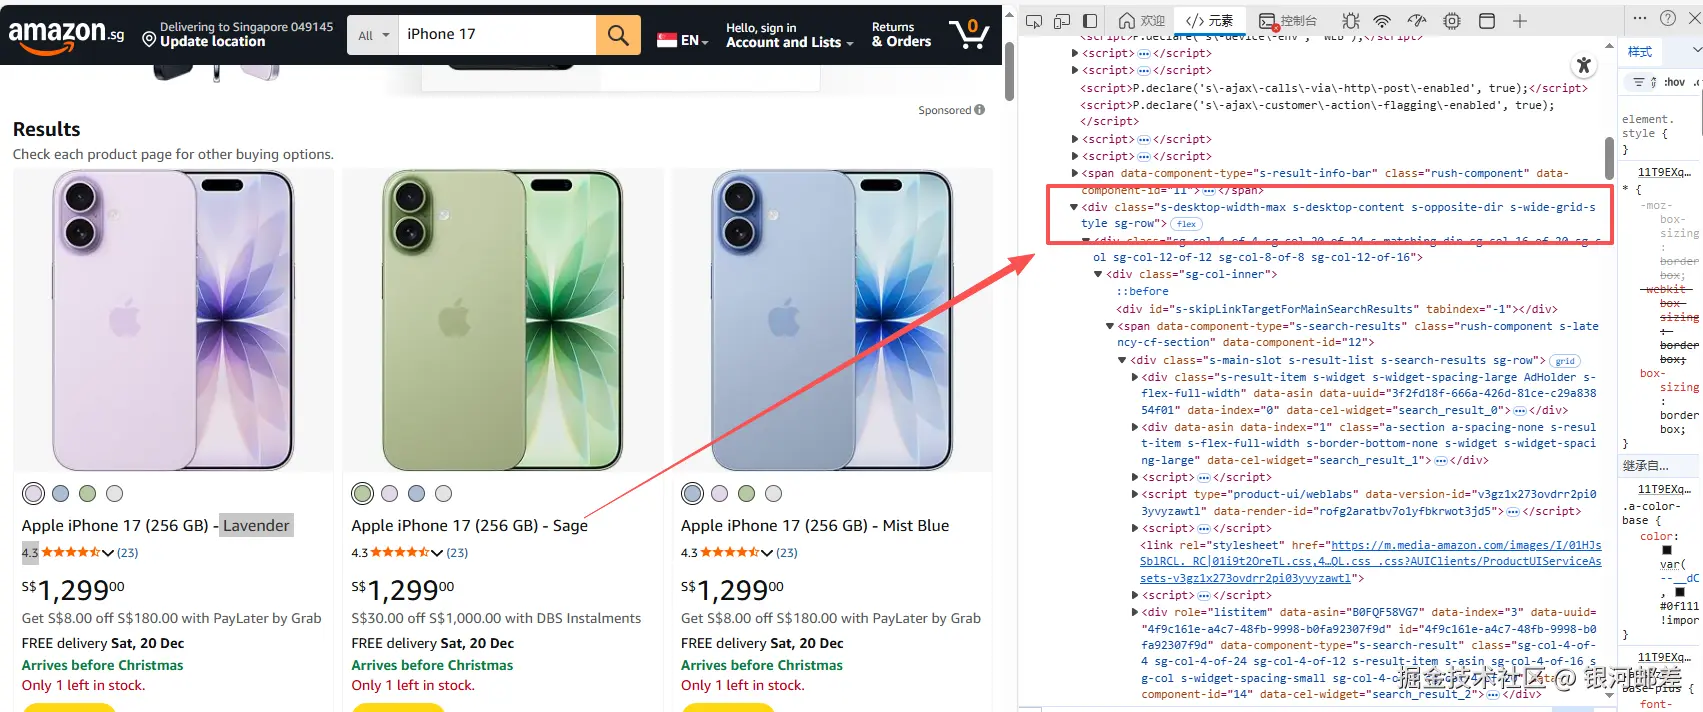Open the Sources panel bug icon
This screenshot has height=712, width=1703.
tap(1351, 20)
